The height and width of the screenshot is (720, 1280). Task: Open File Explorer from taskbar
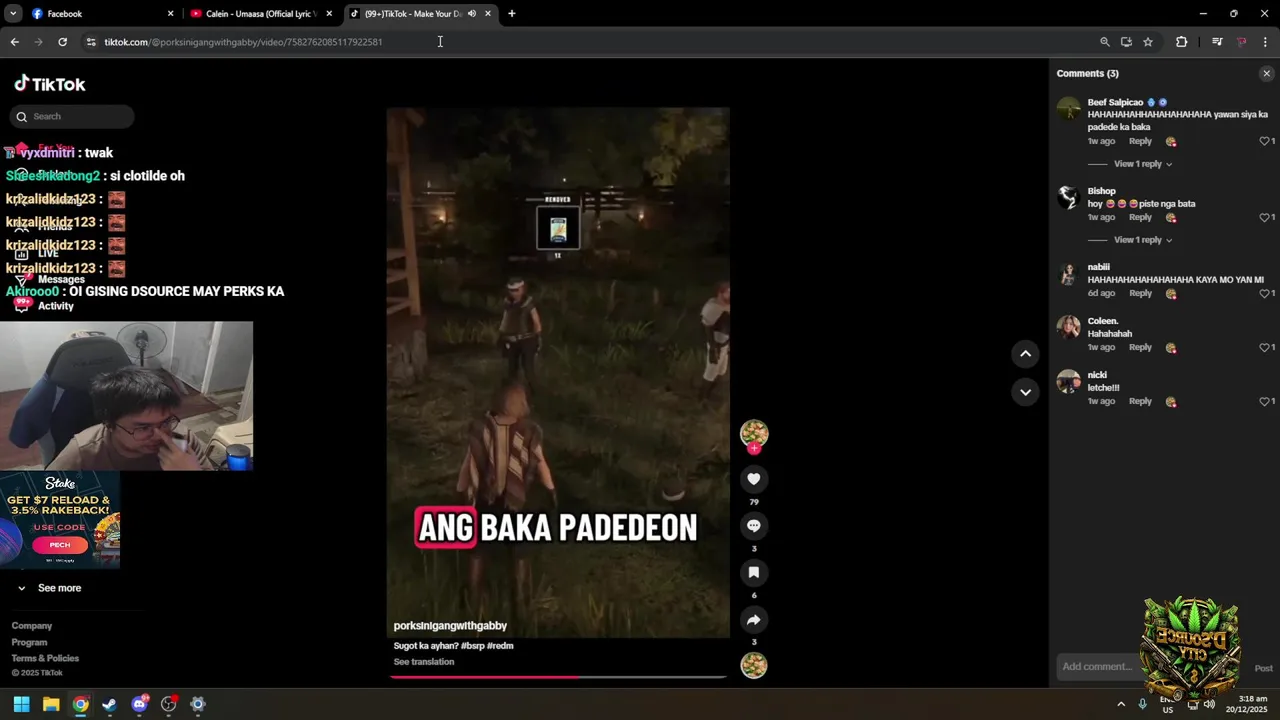coord(51,704)
